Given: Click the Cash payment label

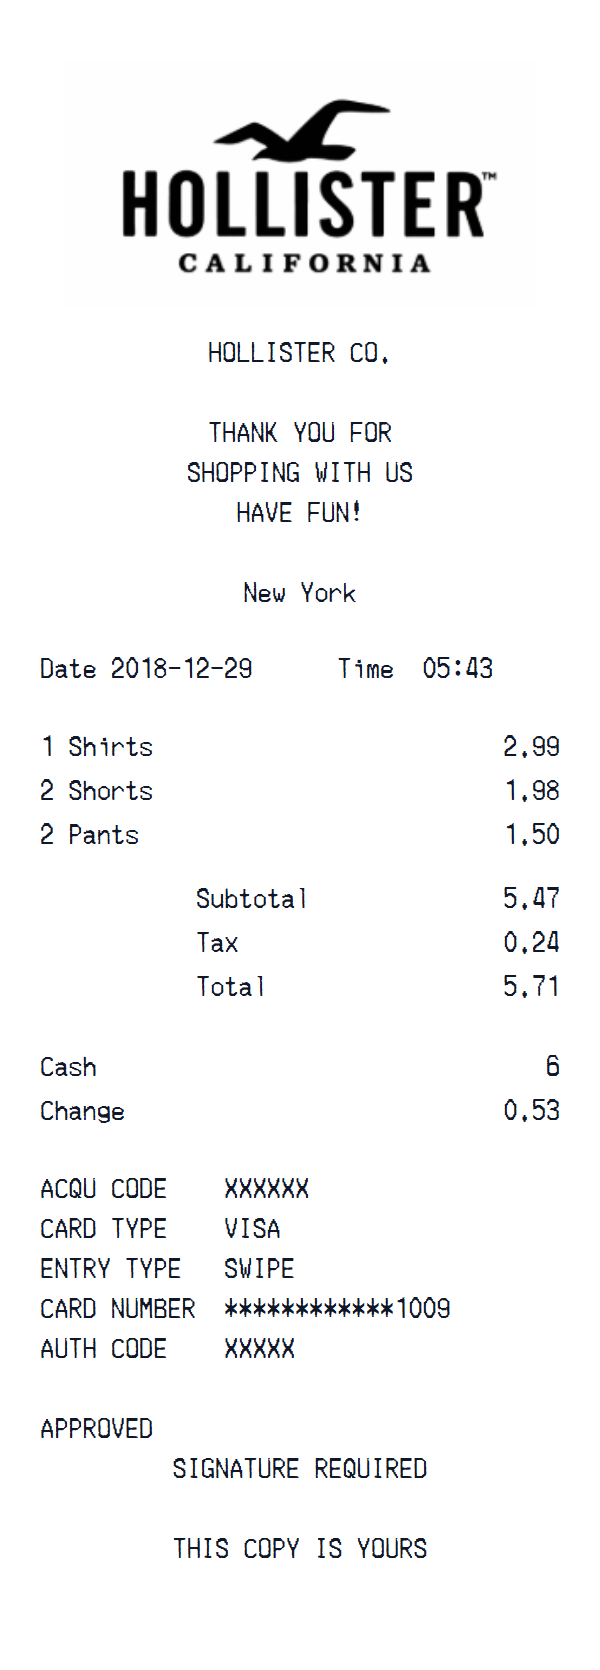Looking at the screenshot, I should (68, 1067).
